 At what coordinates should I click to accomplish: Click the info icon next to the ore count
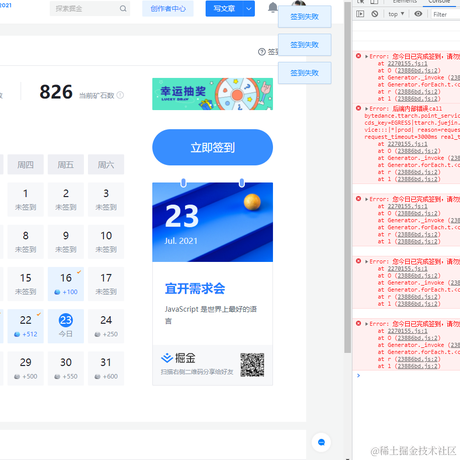tap(120, 95)
